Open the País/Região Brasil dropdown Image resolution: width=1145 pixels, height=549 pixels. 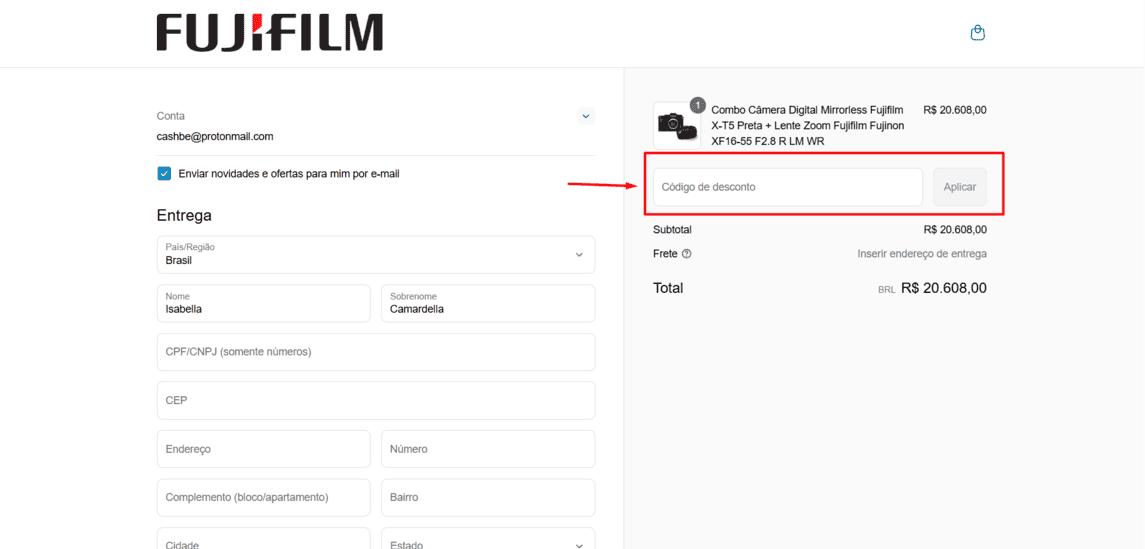point(376,254)
